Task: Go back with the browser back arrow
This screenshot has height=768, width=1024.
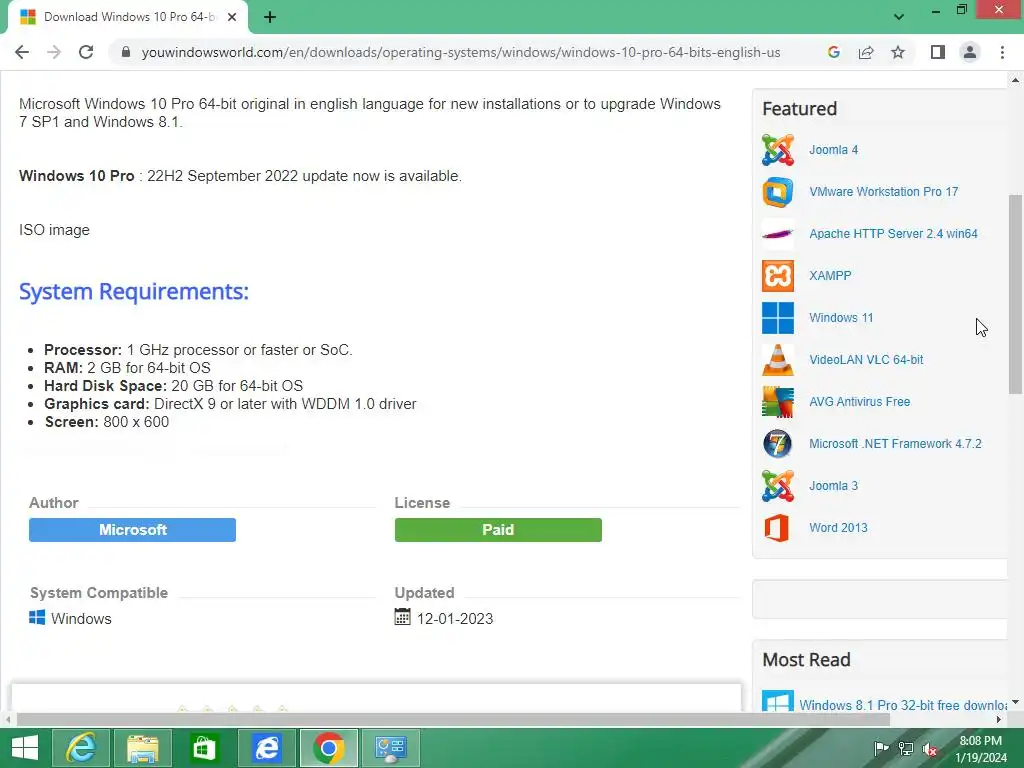Action: tap(22, 52)
